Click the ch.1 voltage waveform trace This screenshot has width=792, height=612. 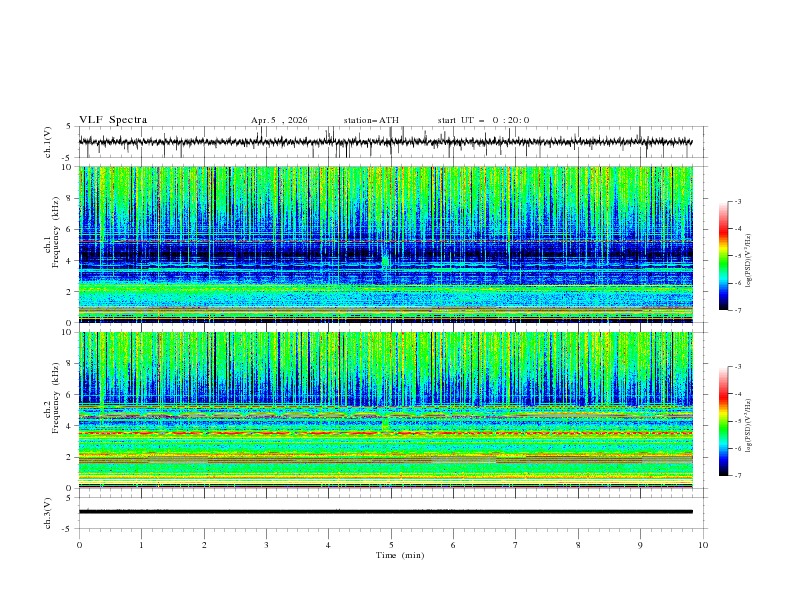click(x=385, y=142)
